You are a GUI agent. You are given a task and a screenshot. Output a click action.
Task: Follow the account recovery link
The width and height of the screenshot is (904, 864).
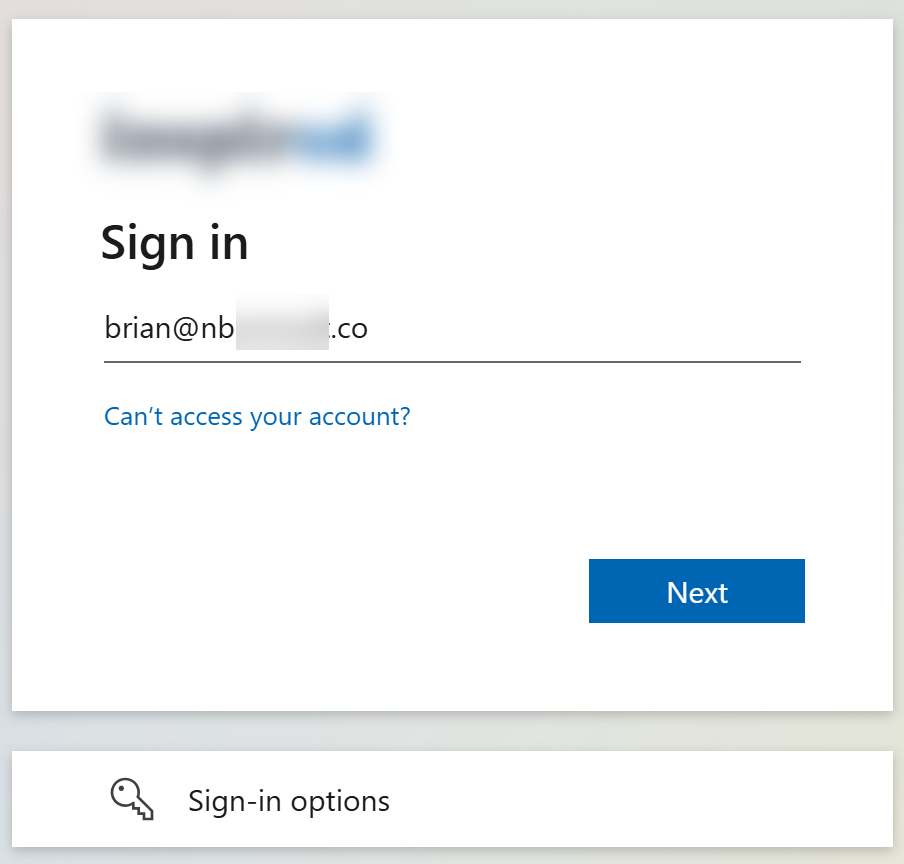[x=257, y=416]
